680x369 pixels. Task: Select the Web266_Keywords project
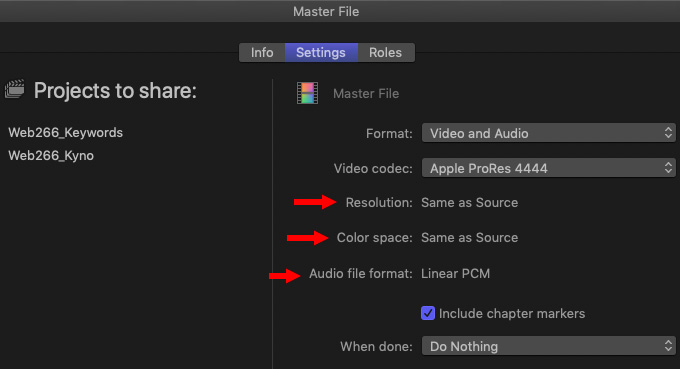tap(65, 133)
